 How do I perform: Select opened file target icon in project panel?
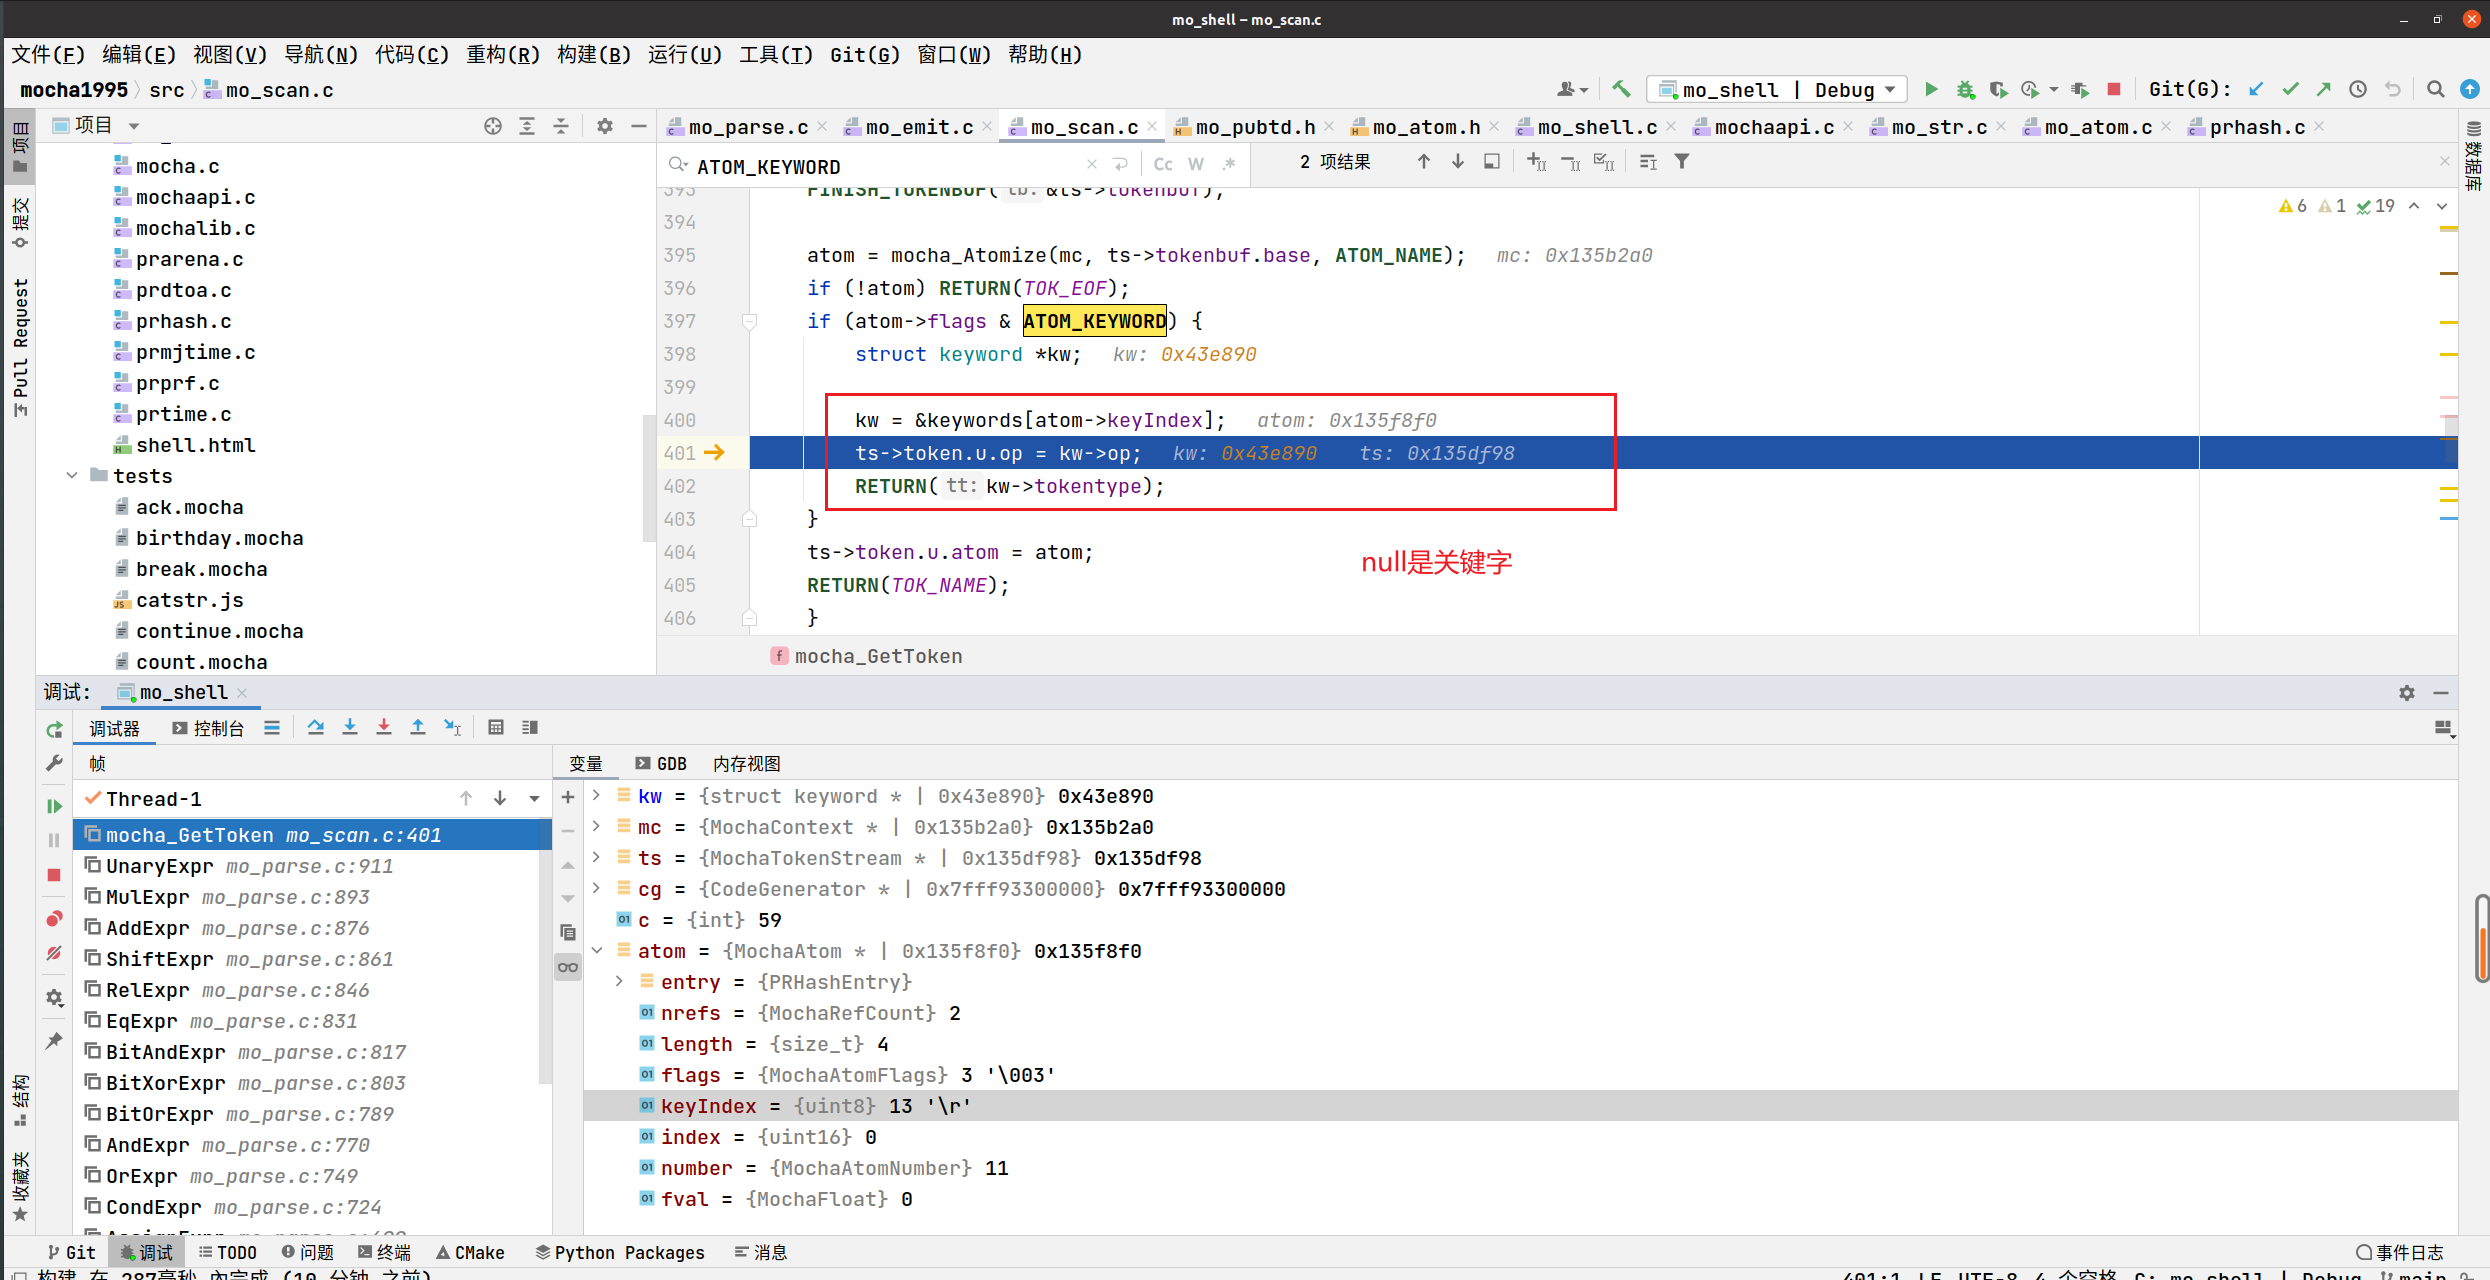[x=493, y=126]
